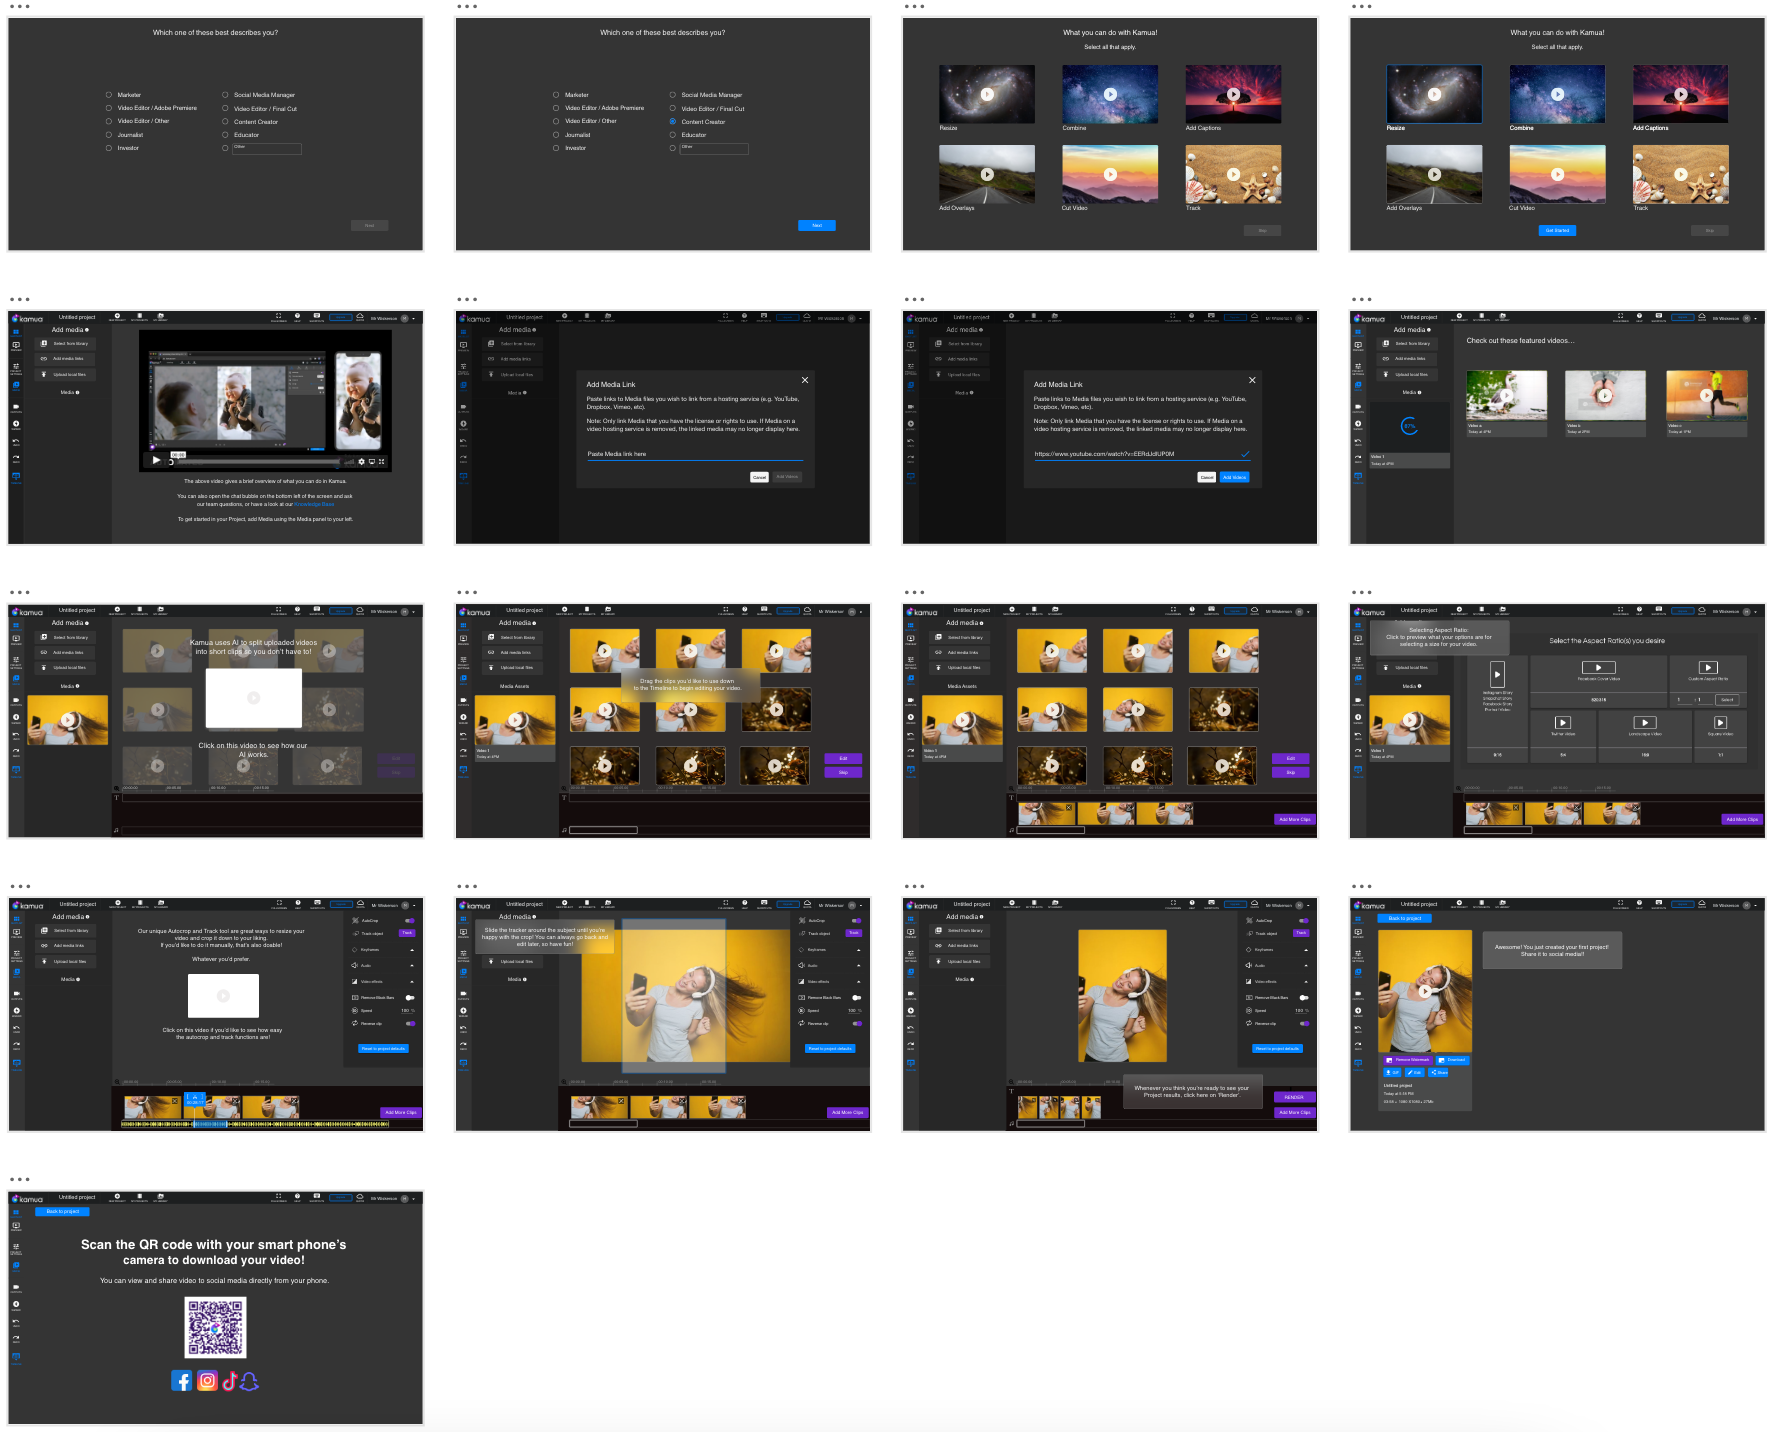
Task: Click the blue Next button
Action: click(817, 225)
